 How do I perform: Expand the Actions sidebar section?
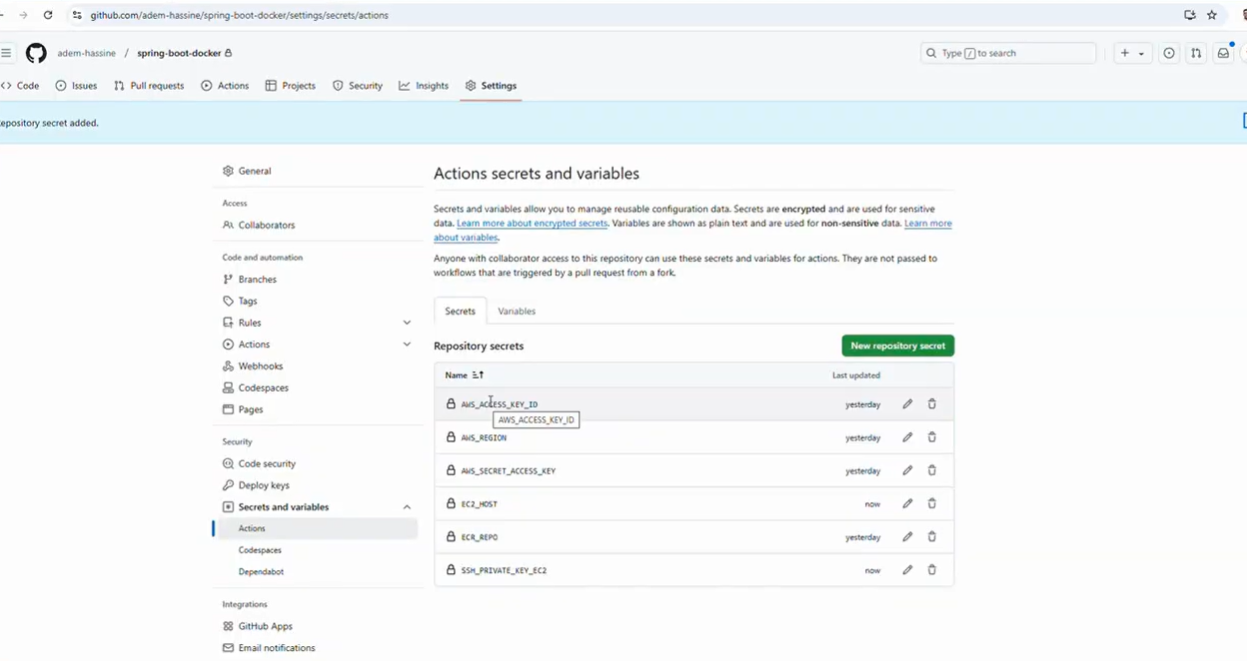[407, 344]
